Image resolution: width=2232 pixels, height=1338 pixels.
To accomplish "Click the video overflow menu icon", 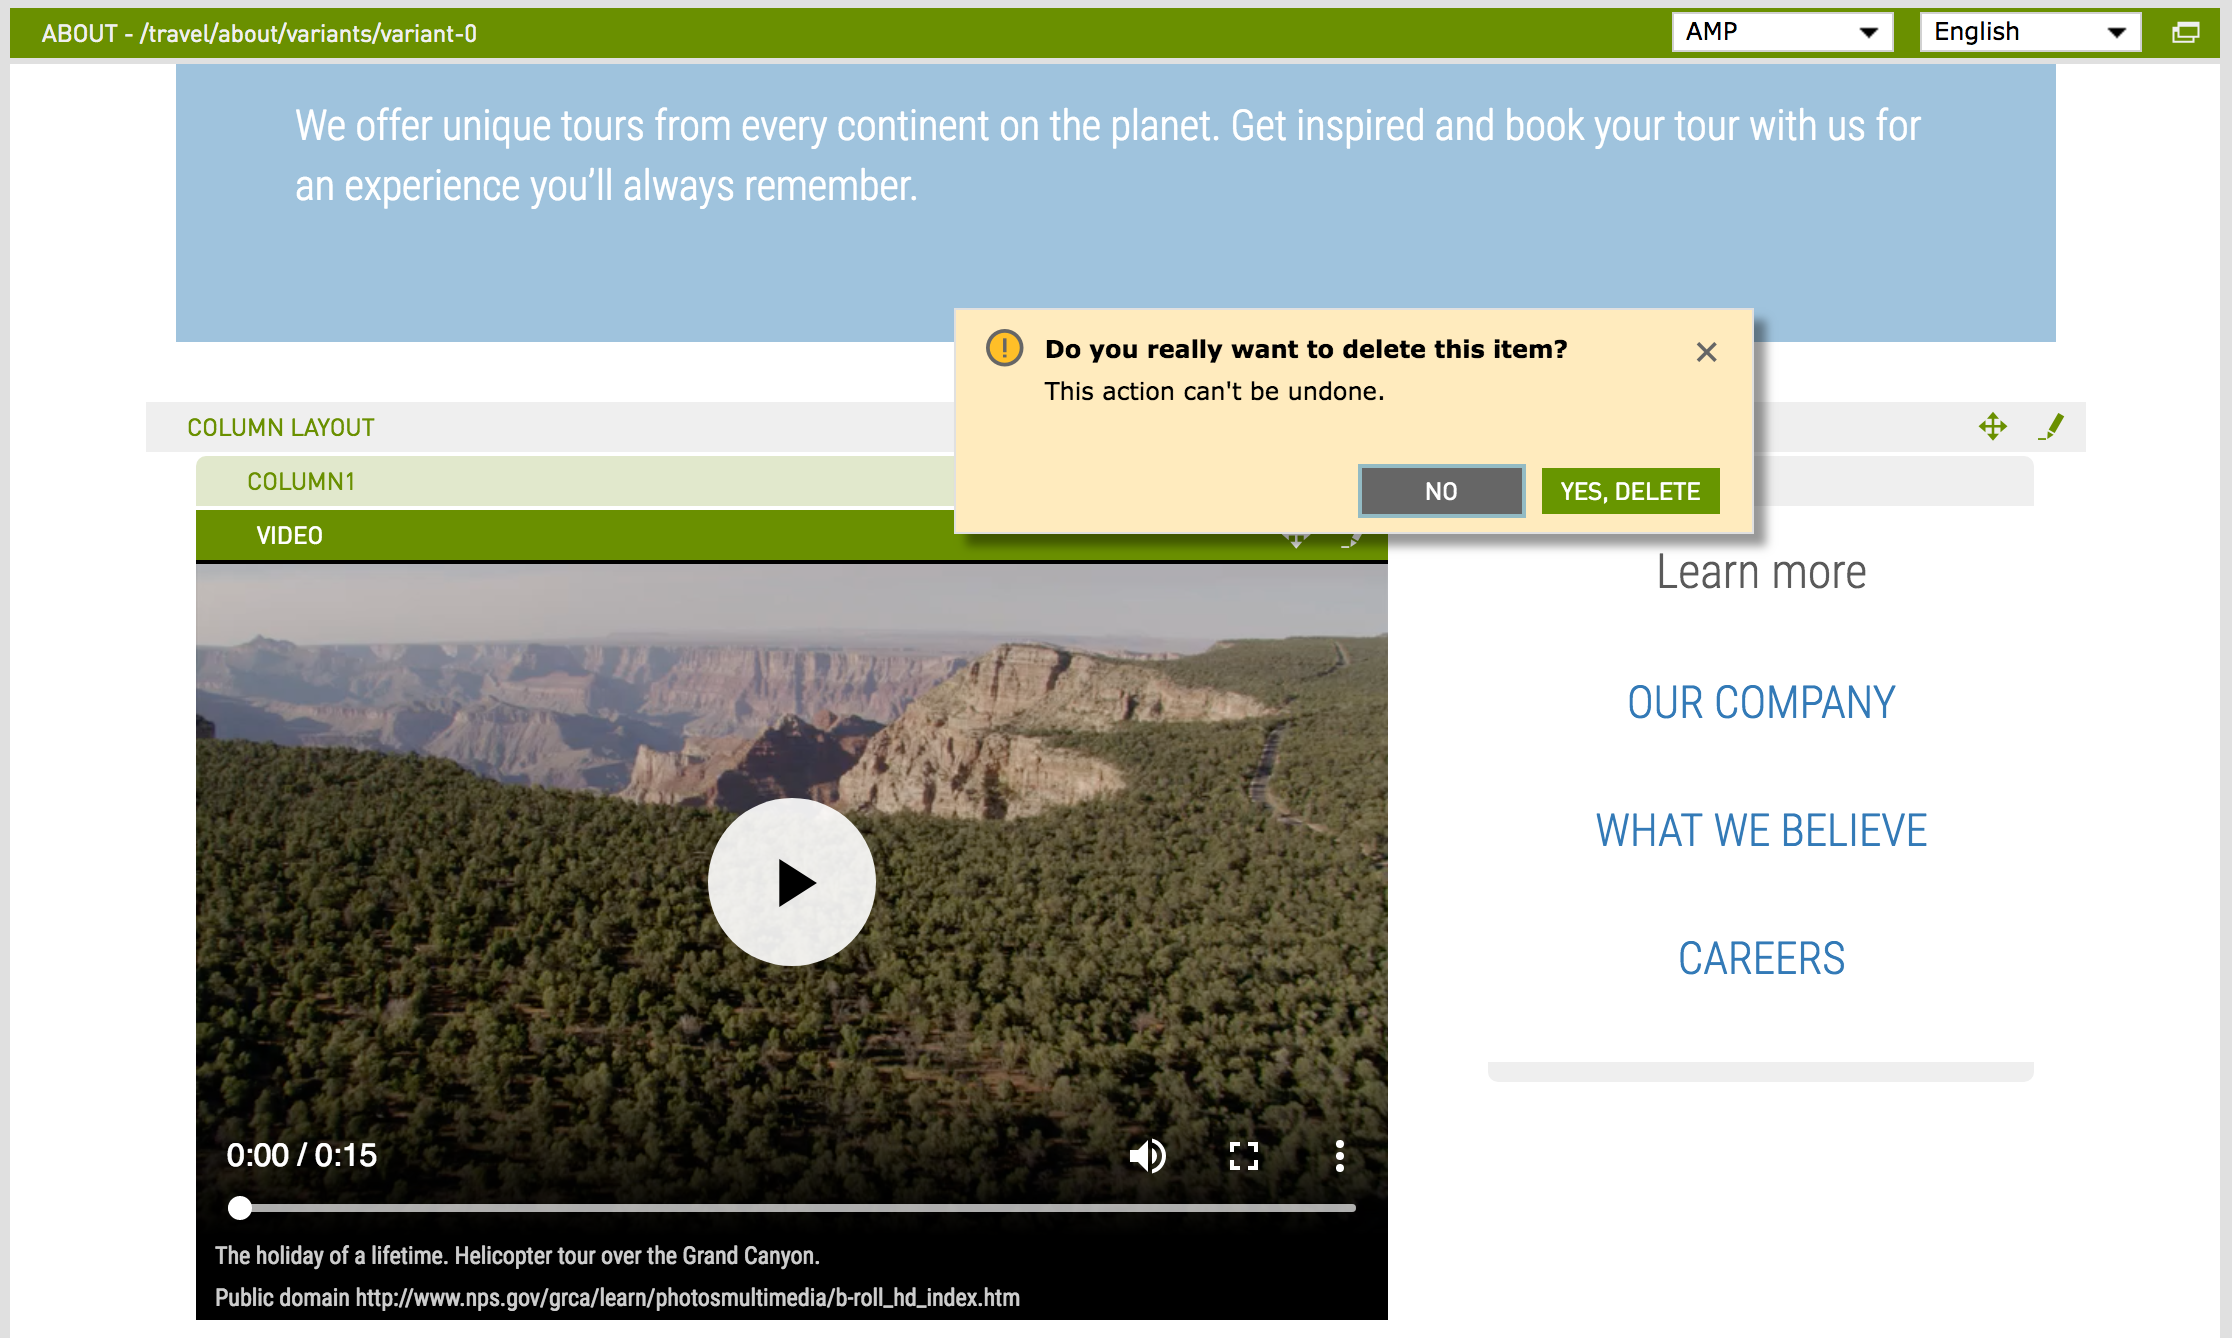I will click(x=1342, y=1153).
